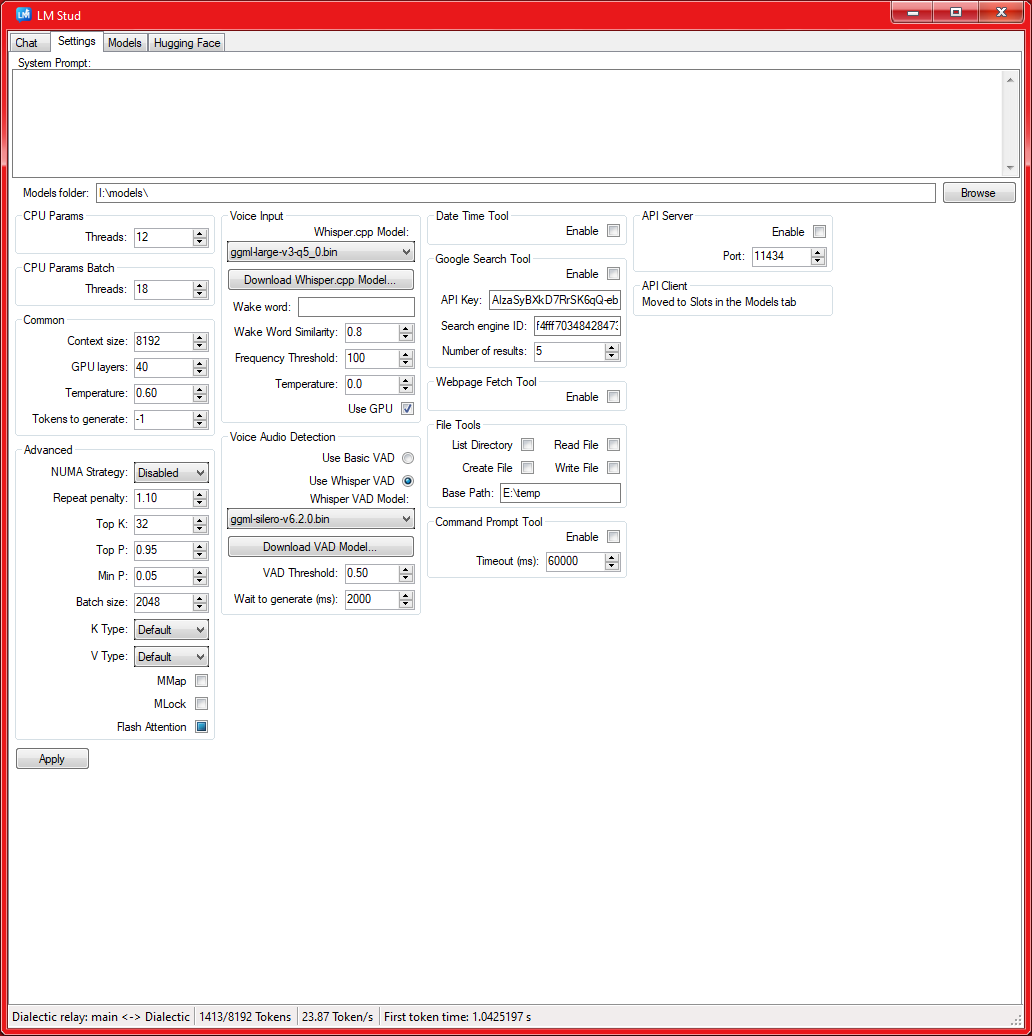Screen dimensions: 1032x1036
Task: Click the Browse button for models folder
Action: 978,193
